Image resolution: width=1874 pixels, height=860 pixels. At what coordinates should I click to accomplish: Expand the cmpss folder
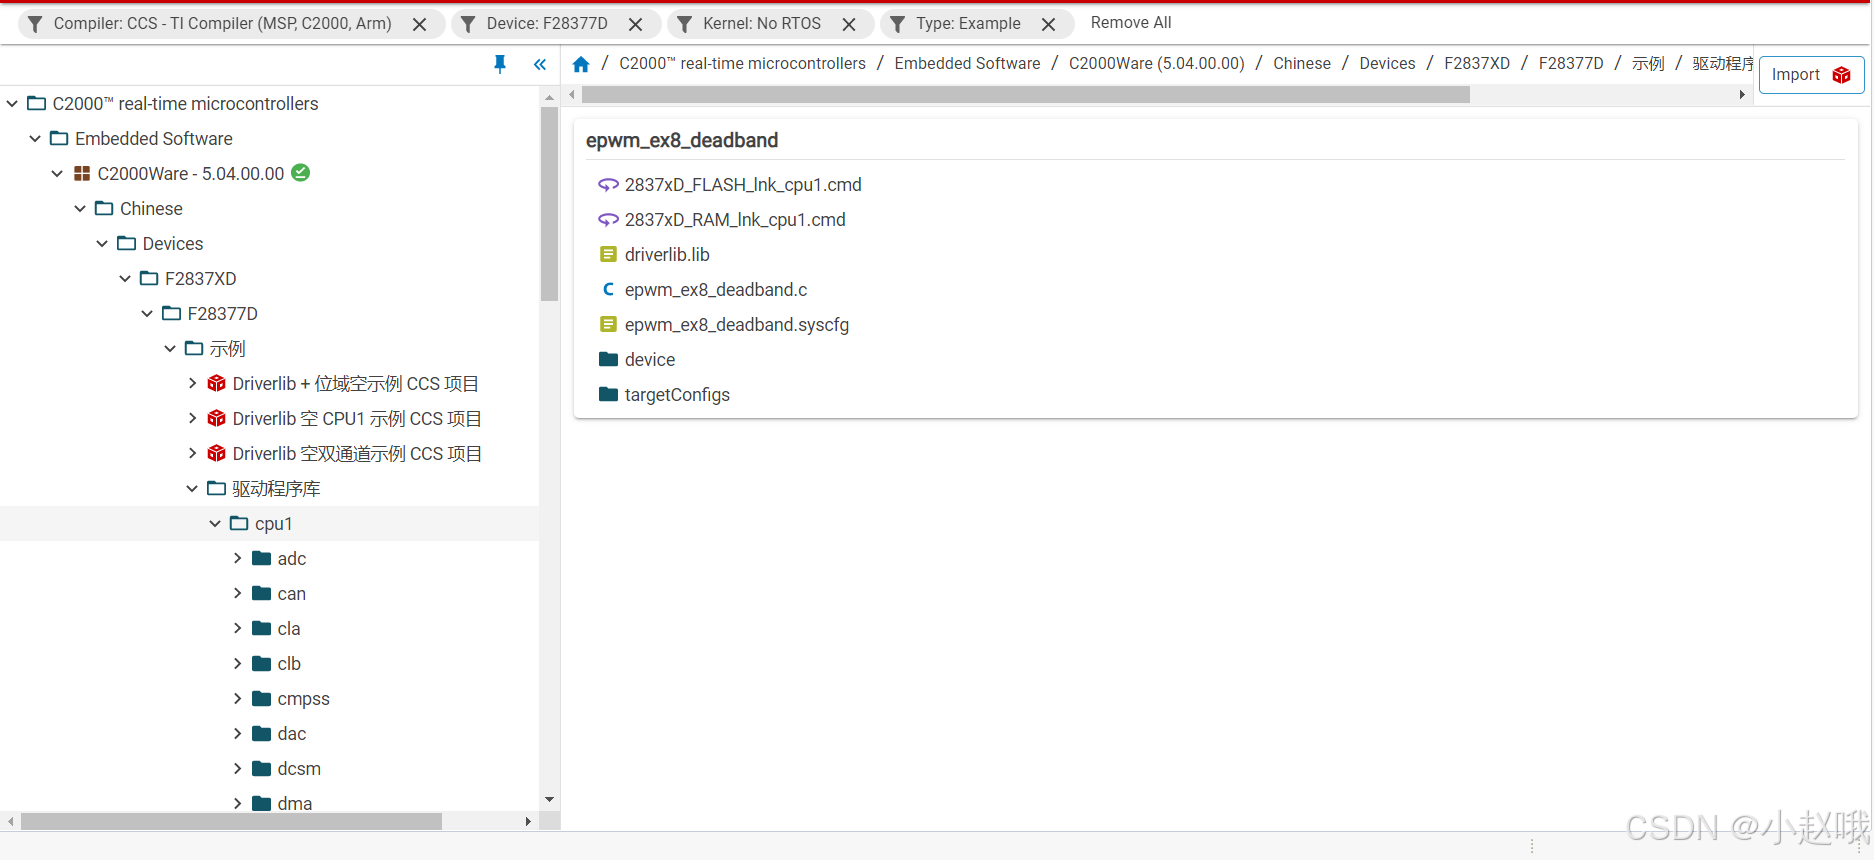click(238, 699)
